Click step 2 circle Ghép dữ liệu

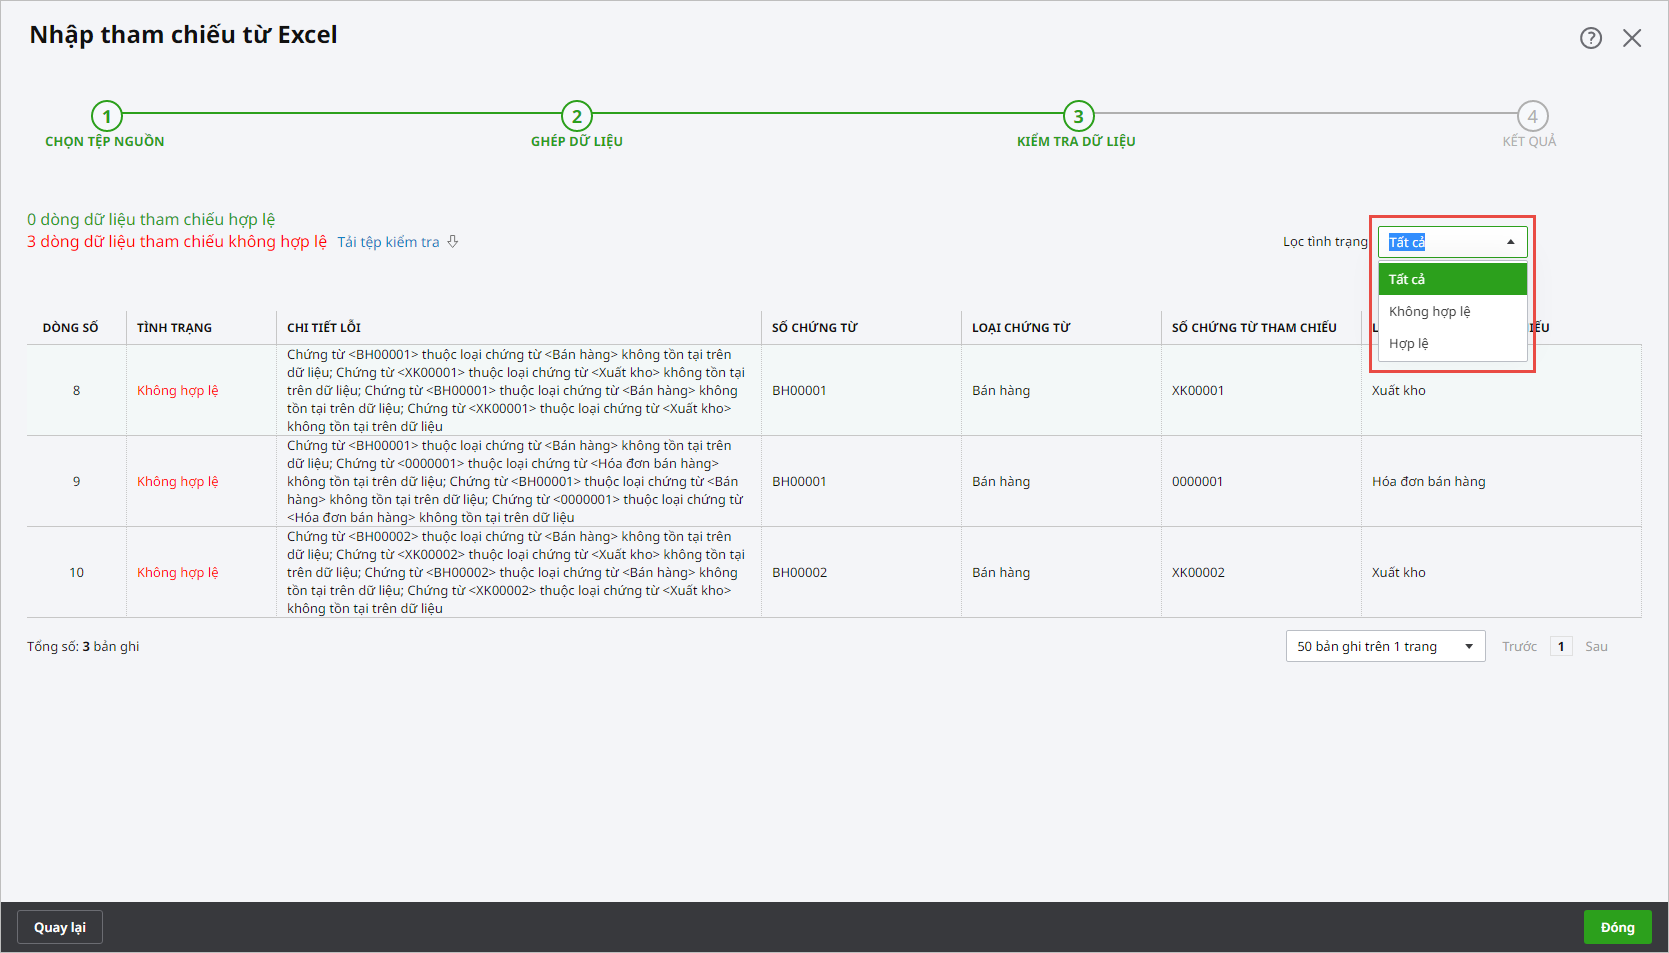tap(577, 116)
